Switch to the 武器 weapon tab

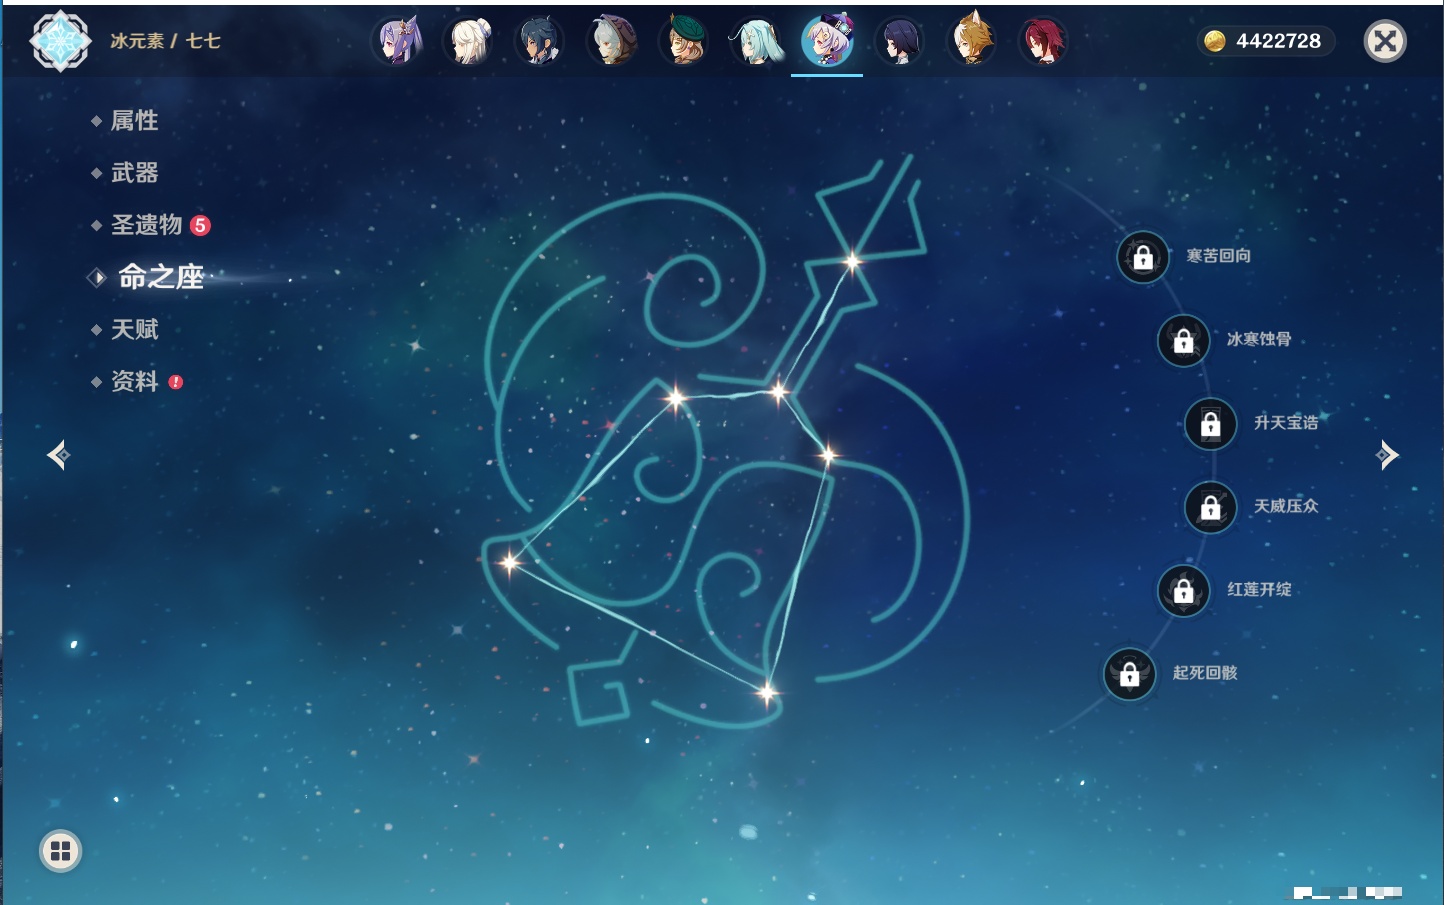coord(134,173)
